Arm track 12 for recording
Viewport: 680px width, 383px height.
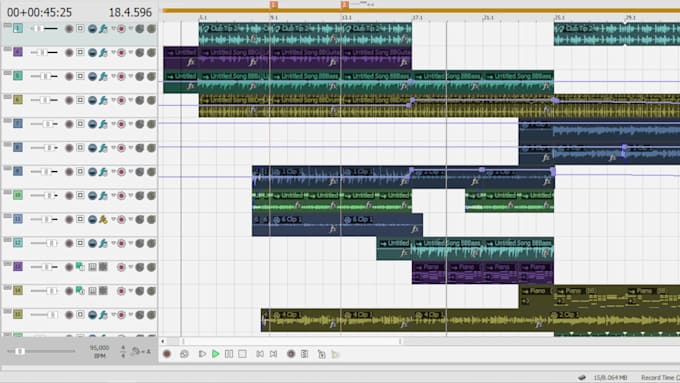tap(121, 243)
